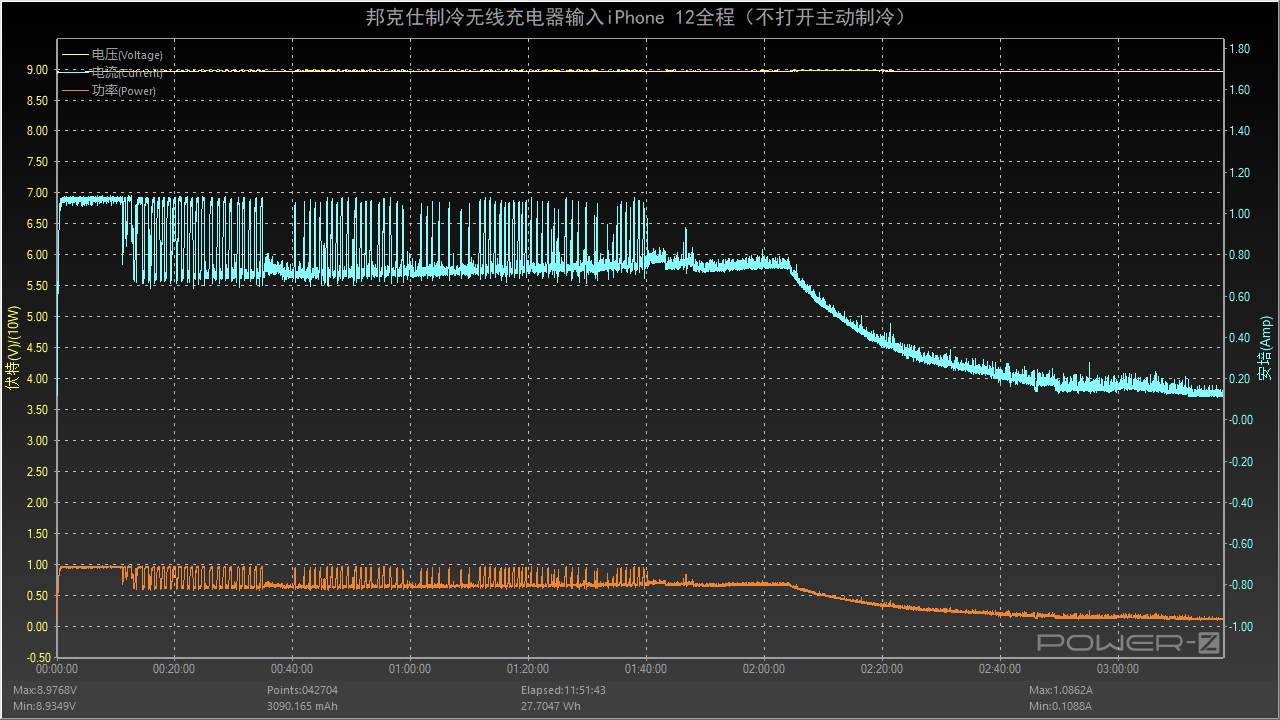The image size is (1280, 720).
Task: Click the Max:1.0862A current readout
Action: (1061, 690)
